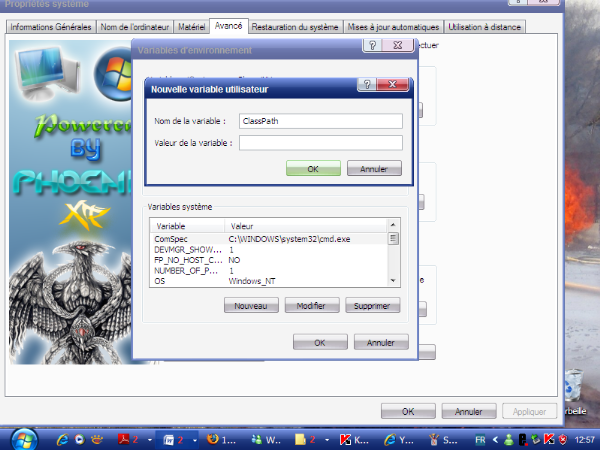Focus the Nom de la variable field
The height and width of the screenshot is (450, 600).
(x=321, y=121)
